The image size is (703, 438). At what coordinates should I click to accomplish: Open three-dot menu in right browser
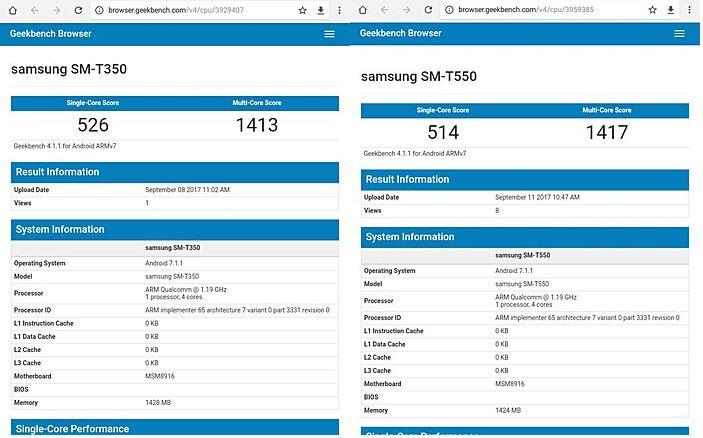click(x=690, y=10)
